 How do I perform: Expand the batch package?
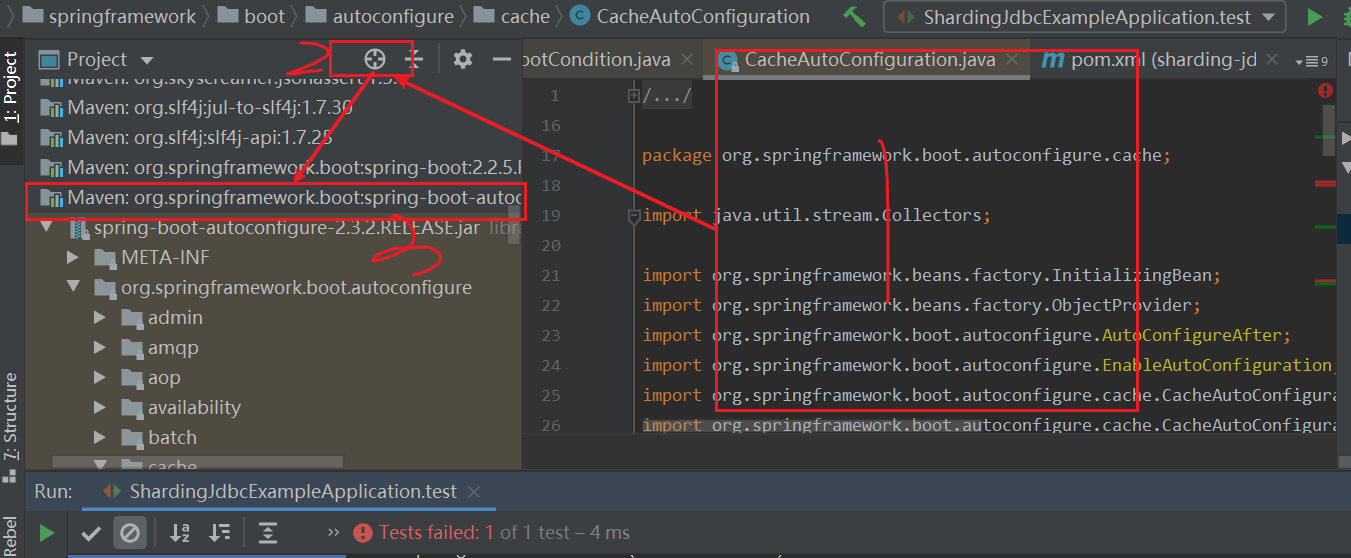[99, 438]
